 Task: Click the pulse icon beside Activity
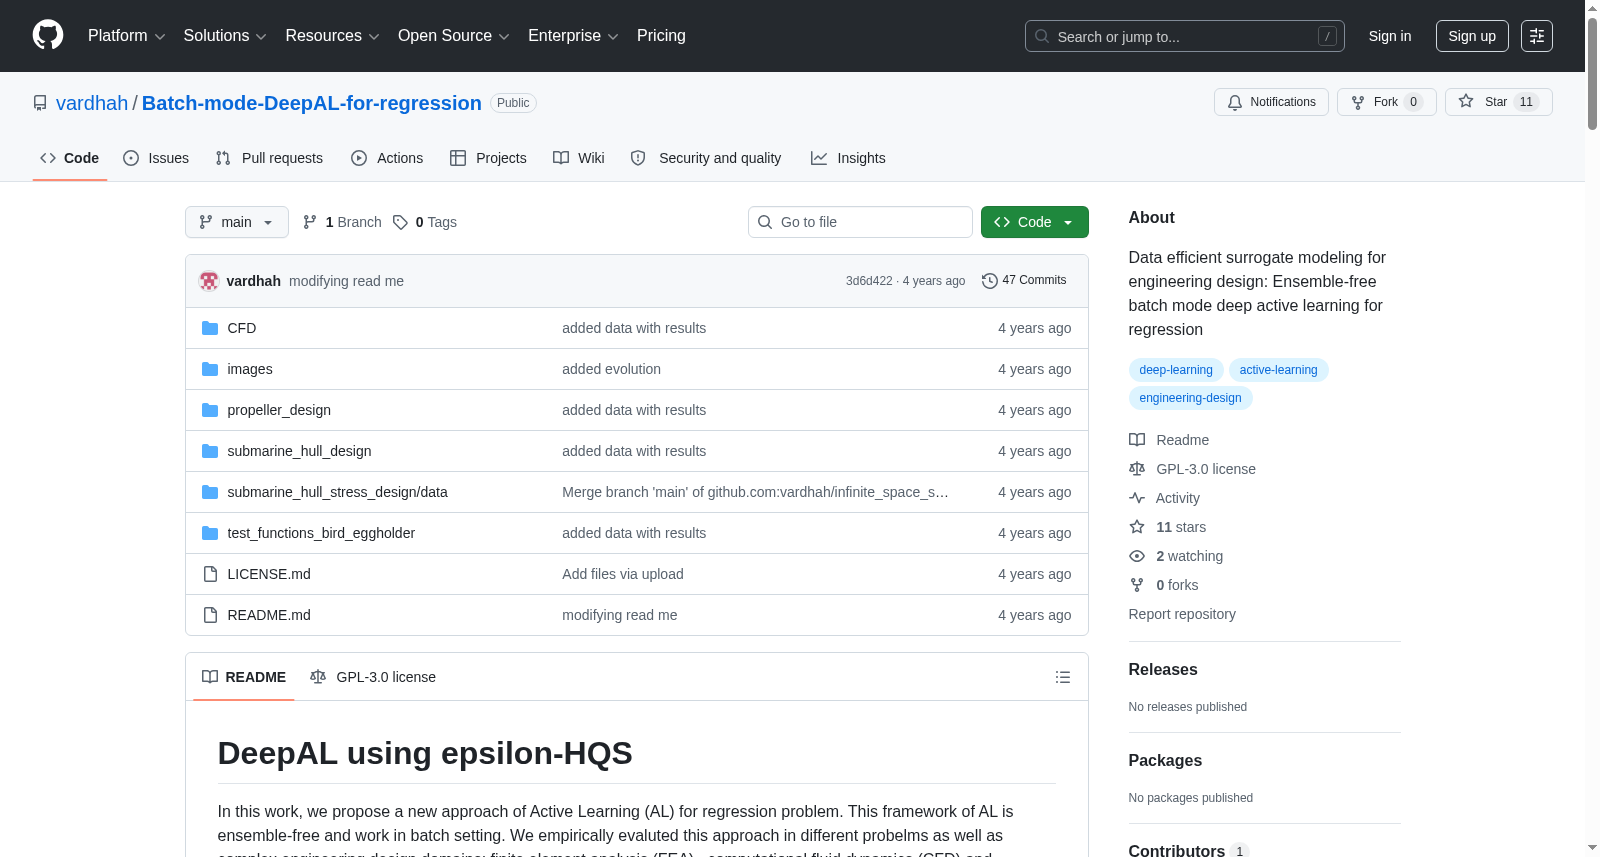(x=1137, y=498)
